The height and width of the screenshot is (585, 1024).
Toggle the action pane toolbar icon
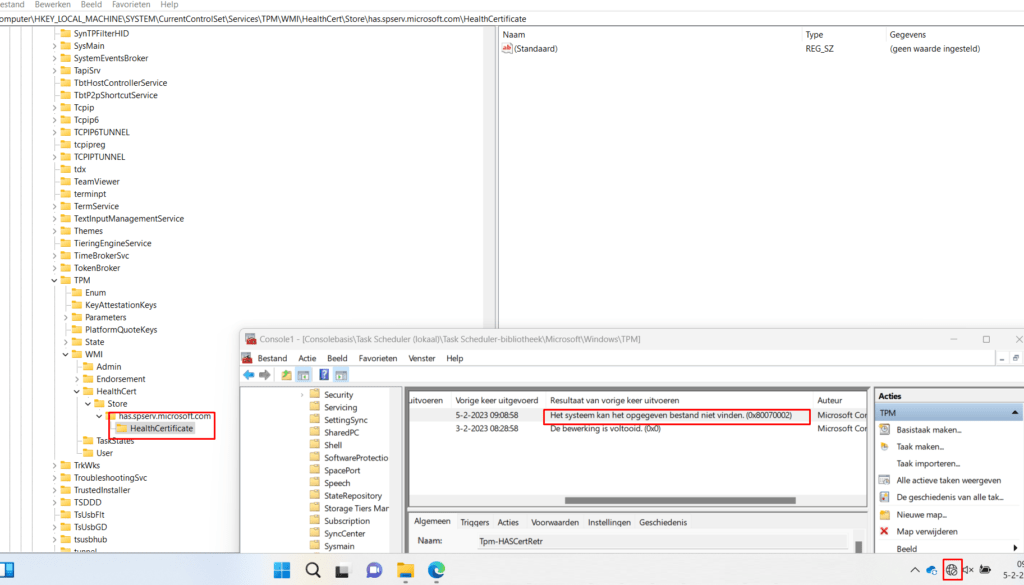(x=340, y=375)
